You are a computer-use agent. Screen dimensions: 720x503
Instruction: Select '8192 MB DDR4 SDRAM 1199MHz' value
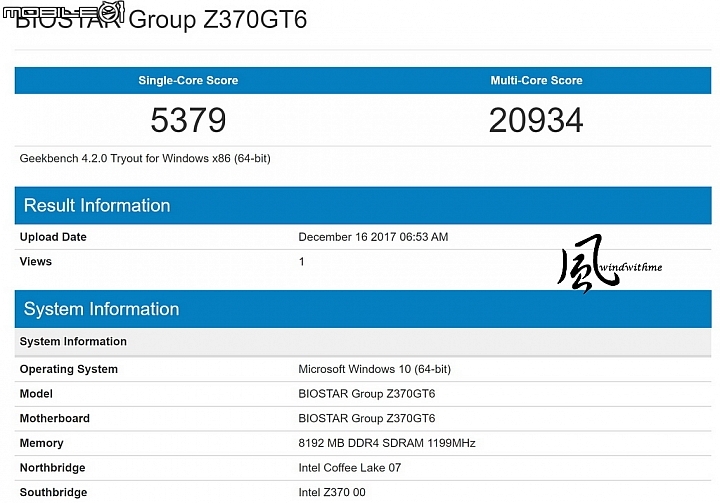click(x=387, y=443)
